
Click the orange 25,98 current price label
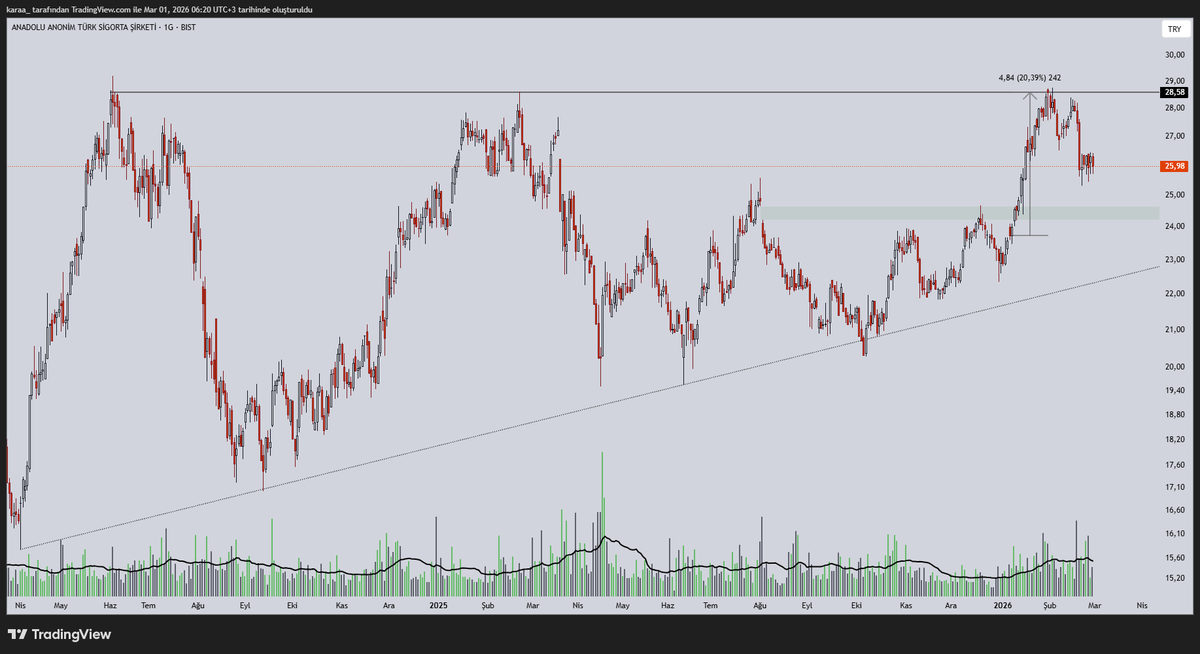1174,166
